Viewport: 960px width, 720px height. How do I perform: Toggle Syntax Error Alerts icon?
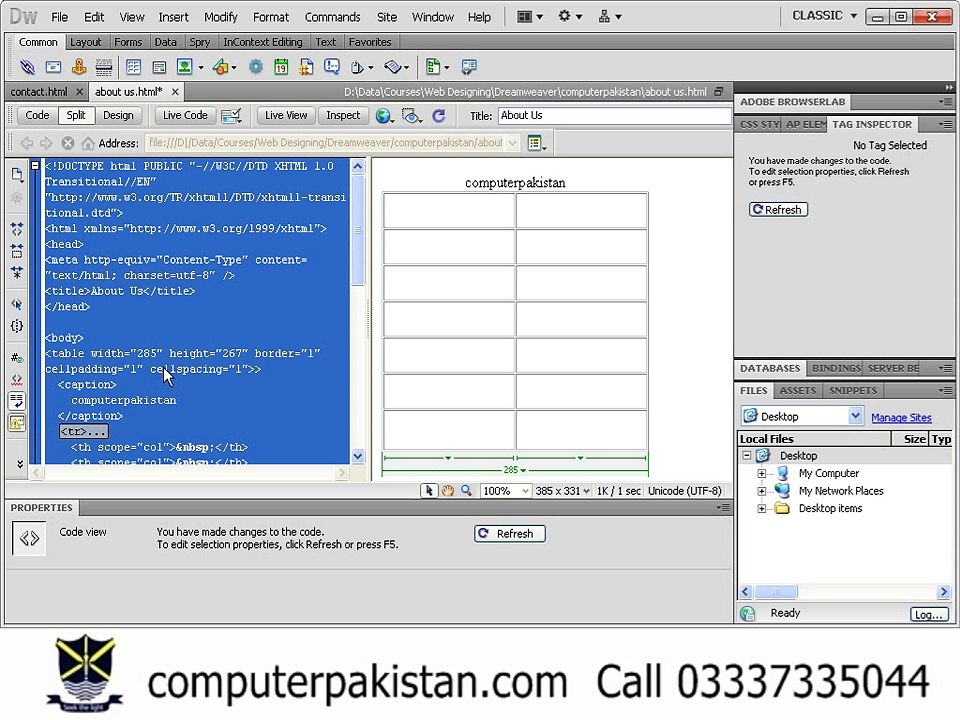[x=17, y=422]
